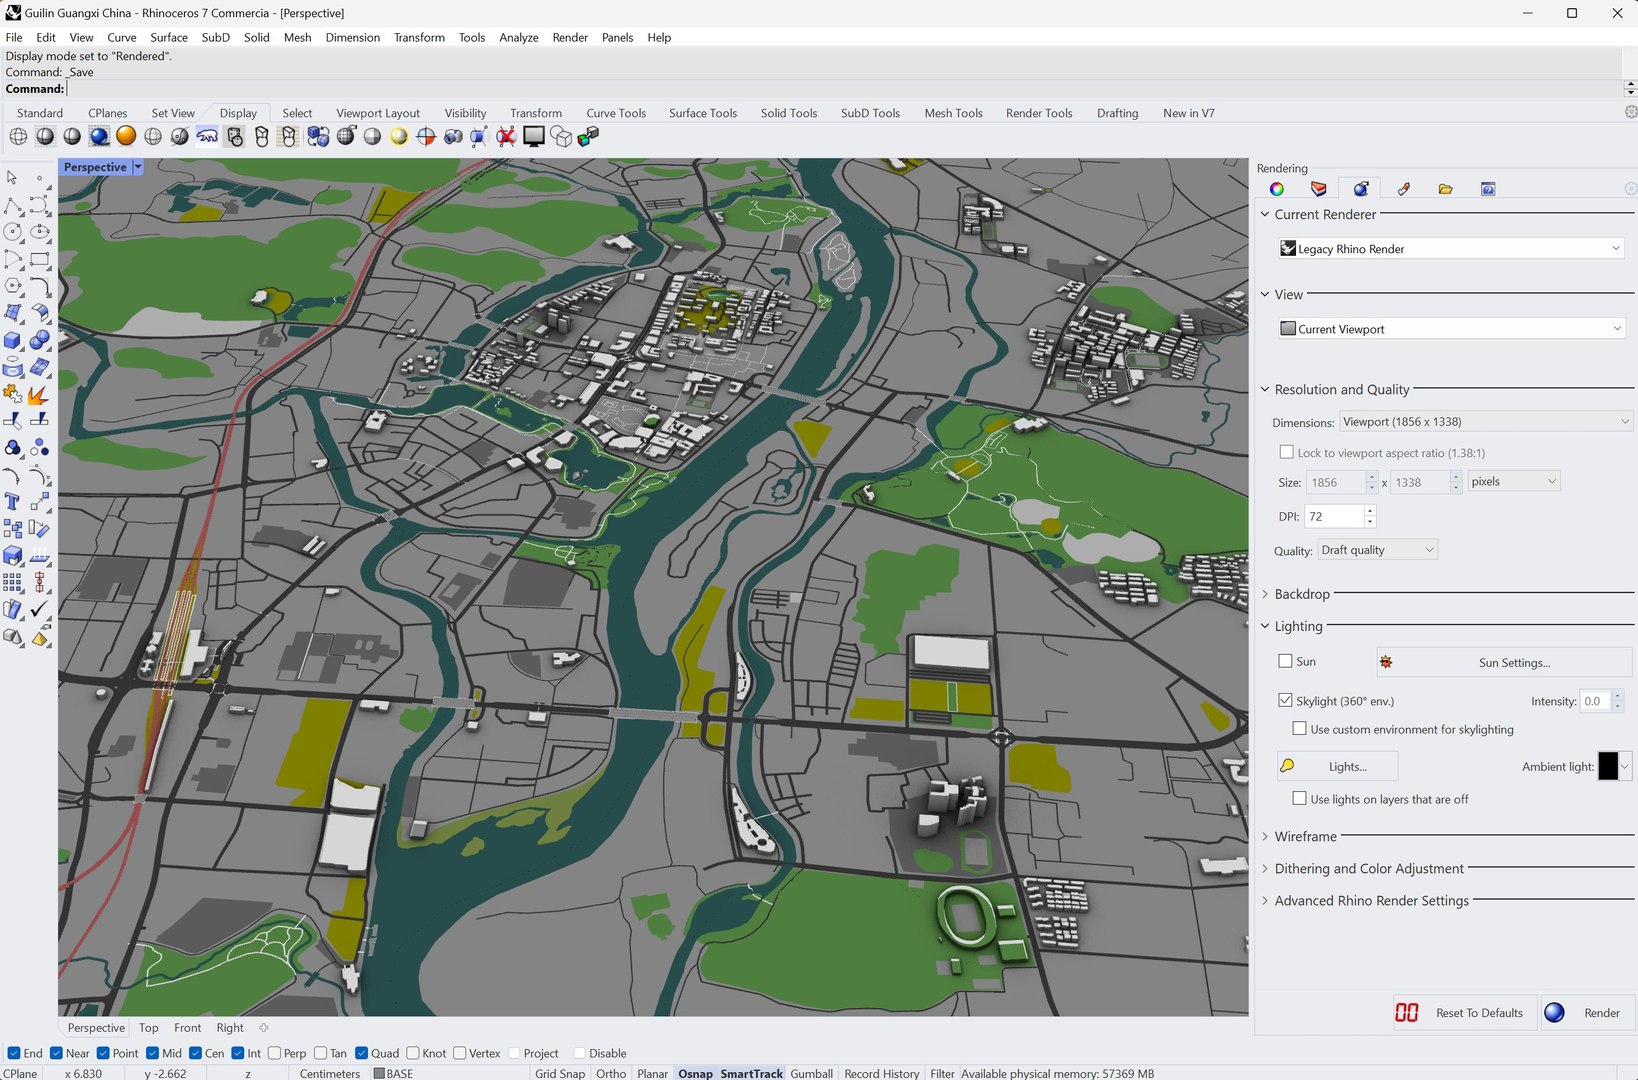The image size is (1638, 1080).
Task: Select the Boolean union spheres tool
Action: [x=40, y=340]
